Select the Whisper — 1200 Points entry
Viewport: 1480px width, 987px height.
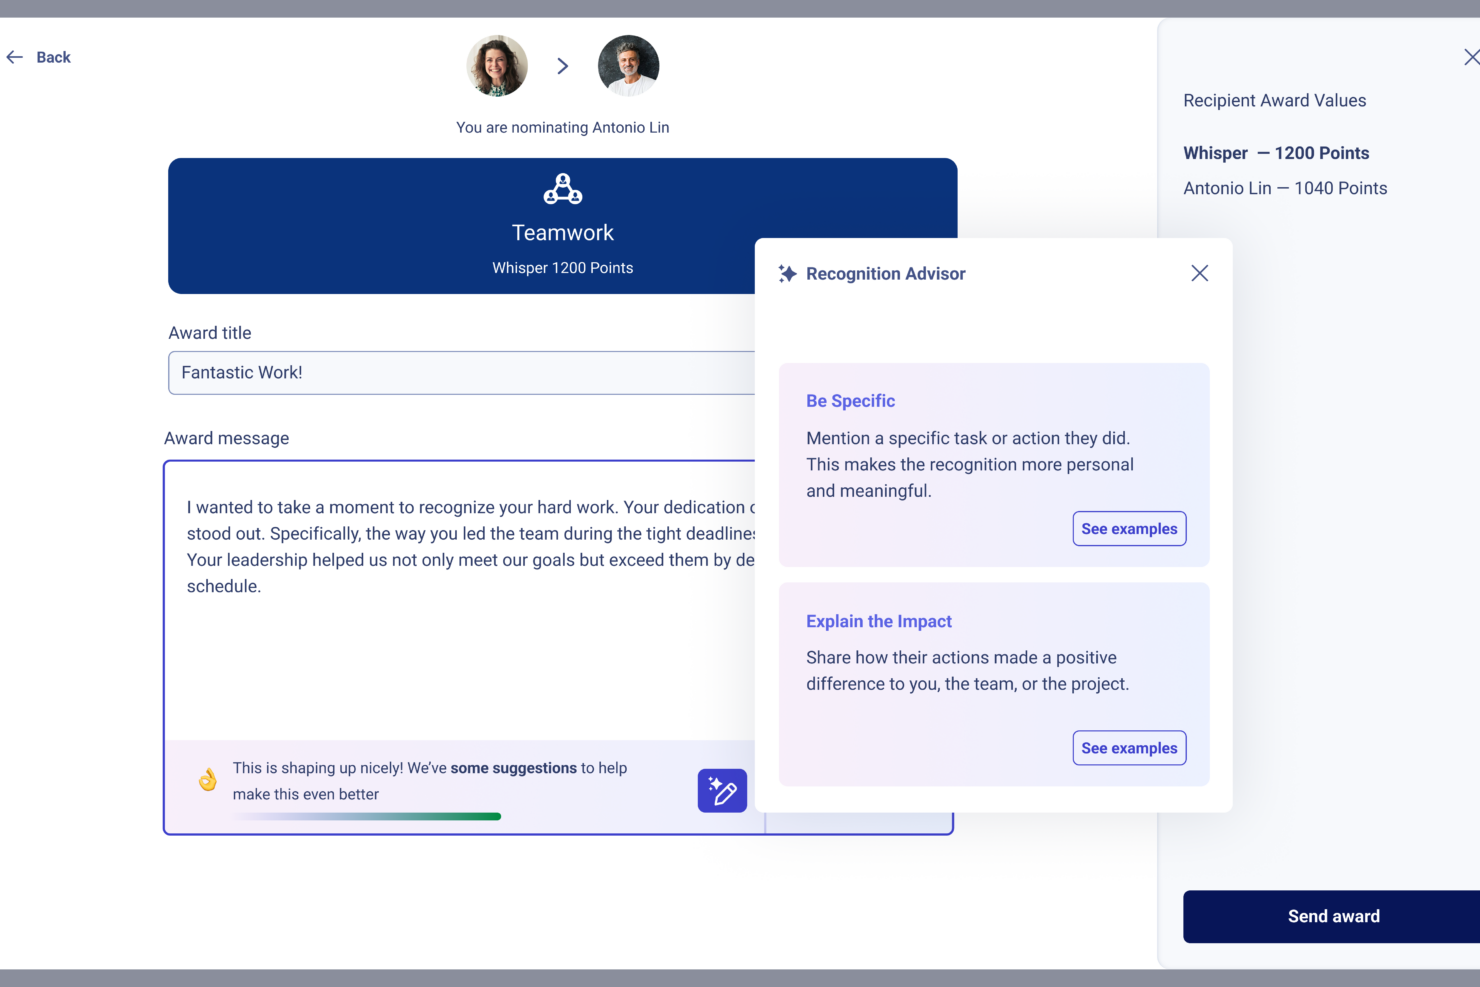tap(1276, 153)
